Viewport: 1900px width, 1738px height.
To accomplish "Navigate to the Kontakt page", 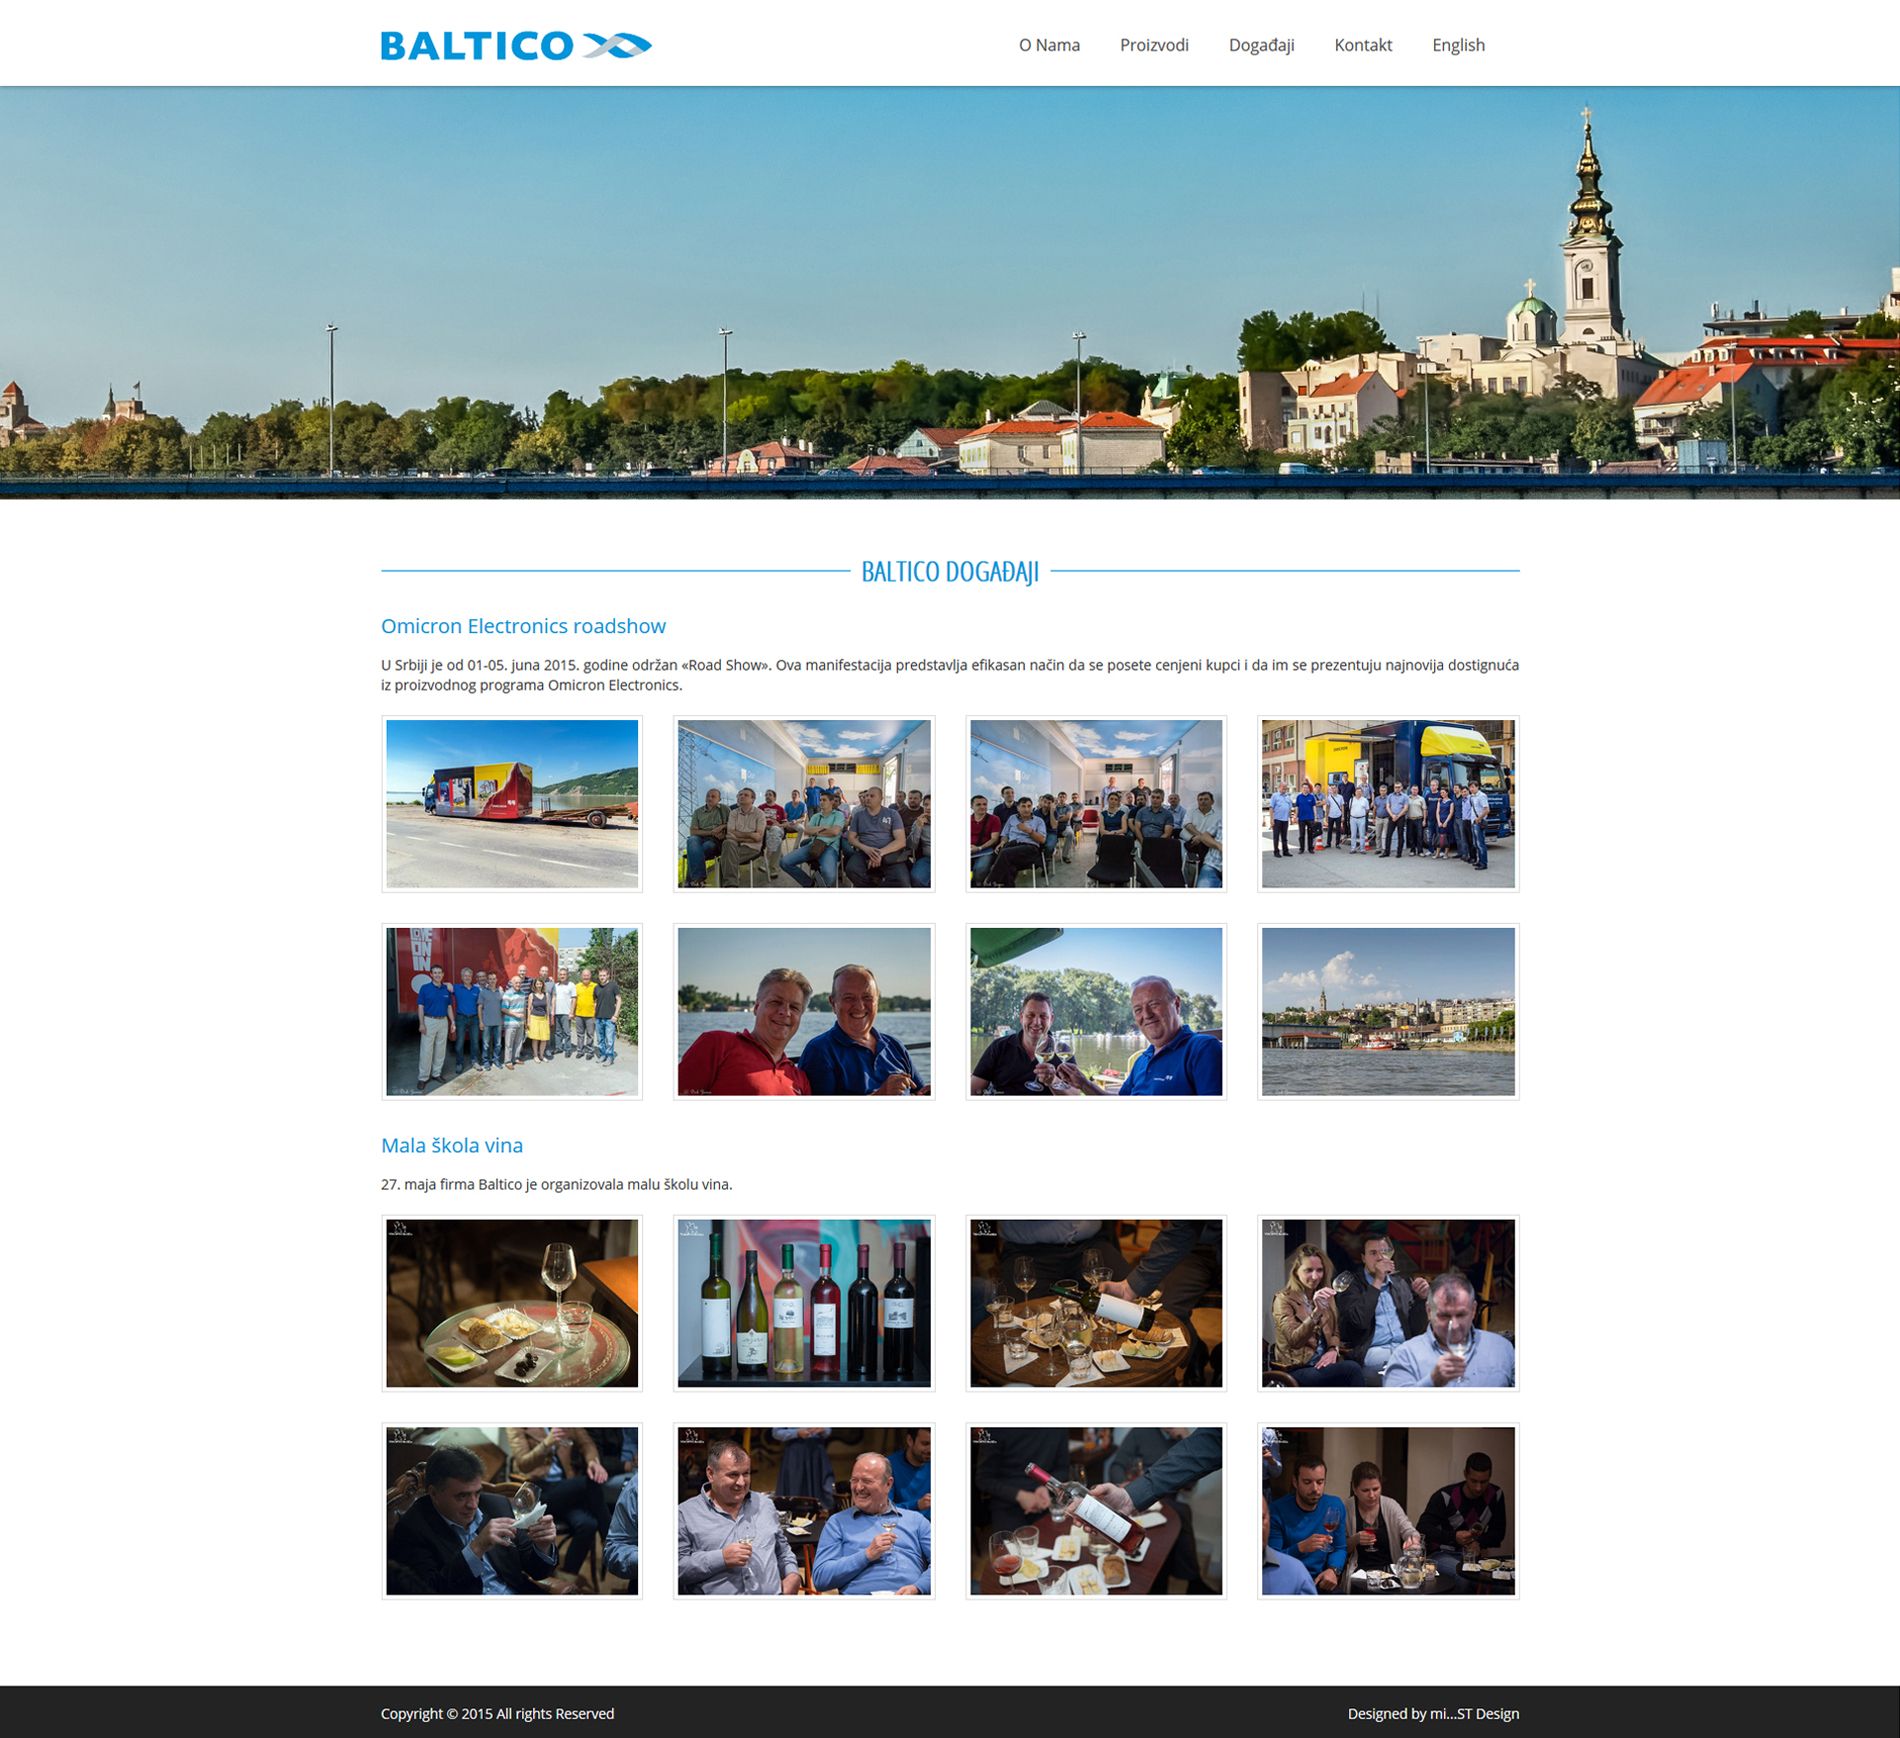I will point(1363,45).
